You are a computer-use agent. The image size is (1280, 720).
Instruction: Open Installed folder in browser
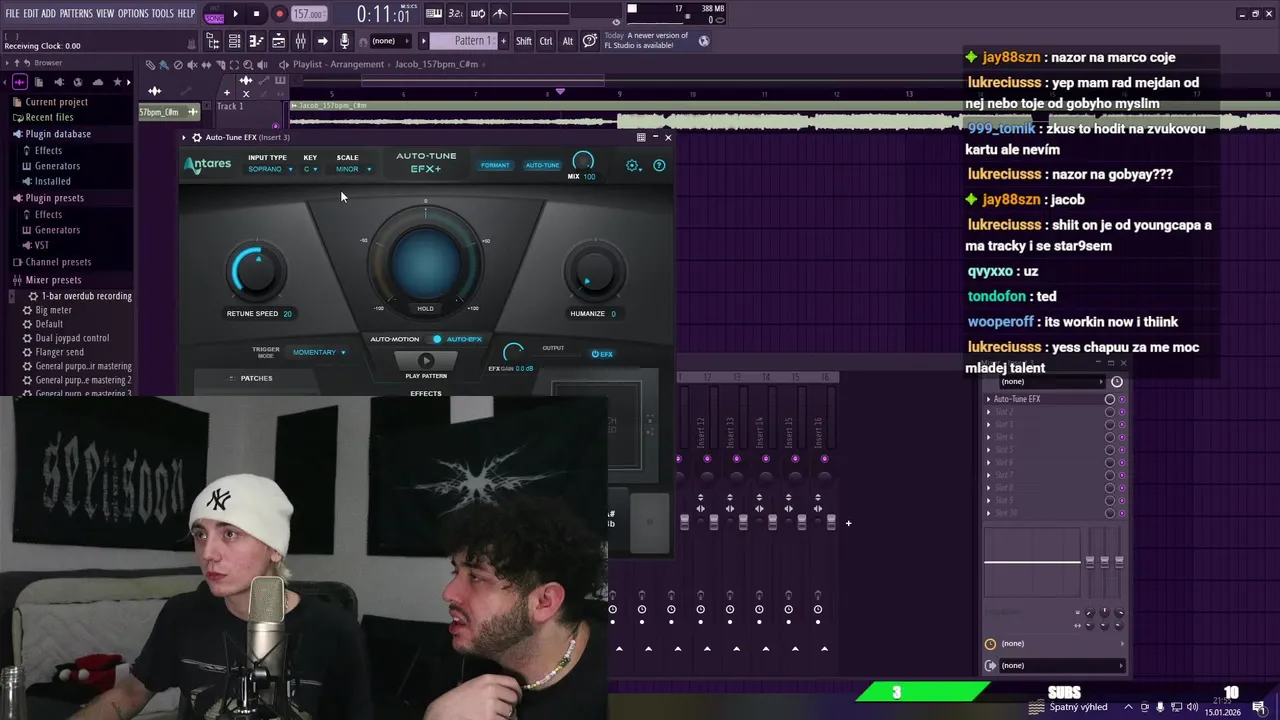(x=53, y=182)
